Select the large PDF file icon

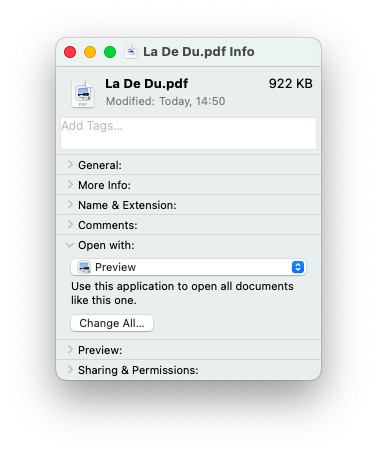click(83, 94)
